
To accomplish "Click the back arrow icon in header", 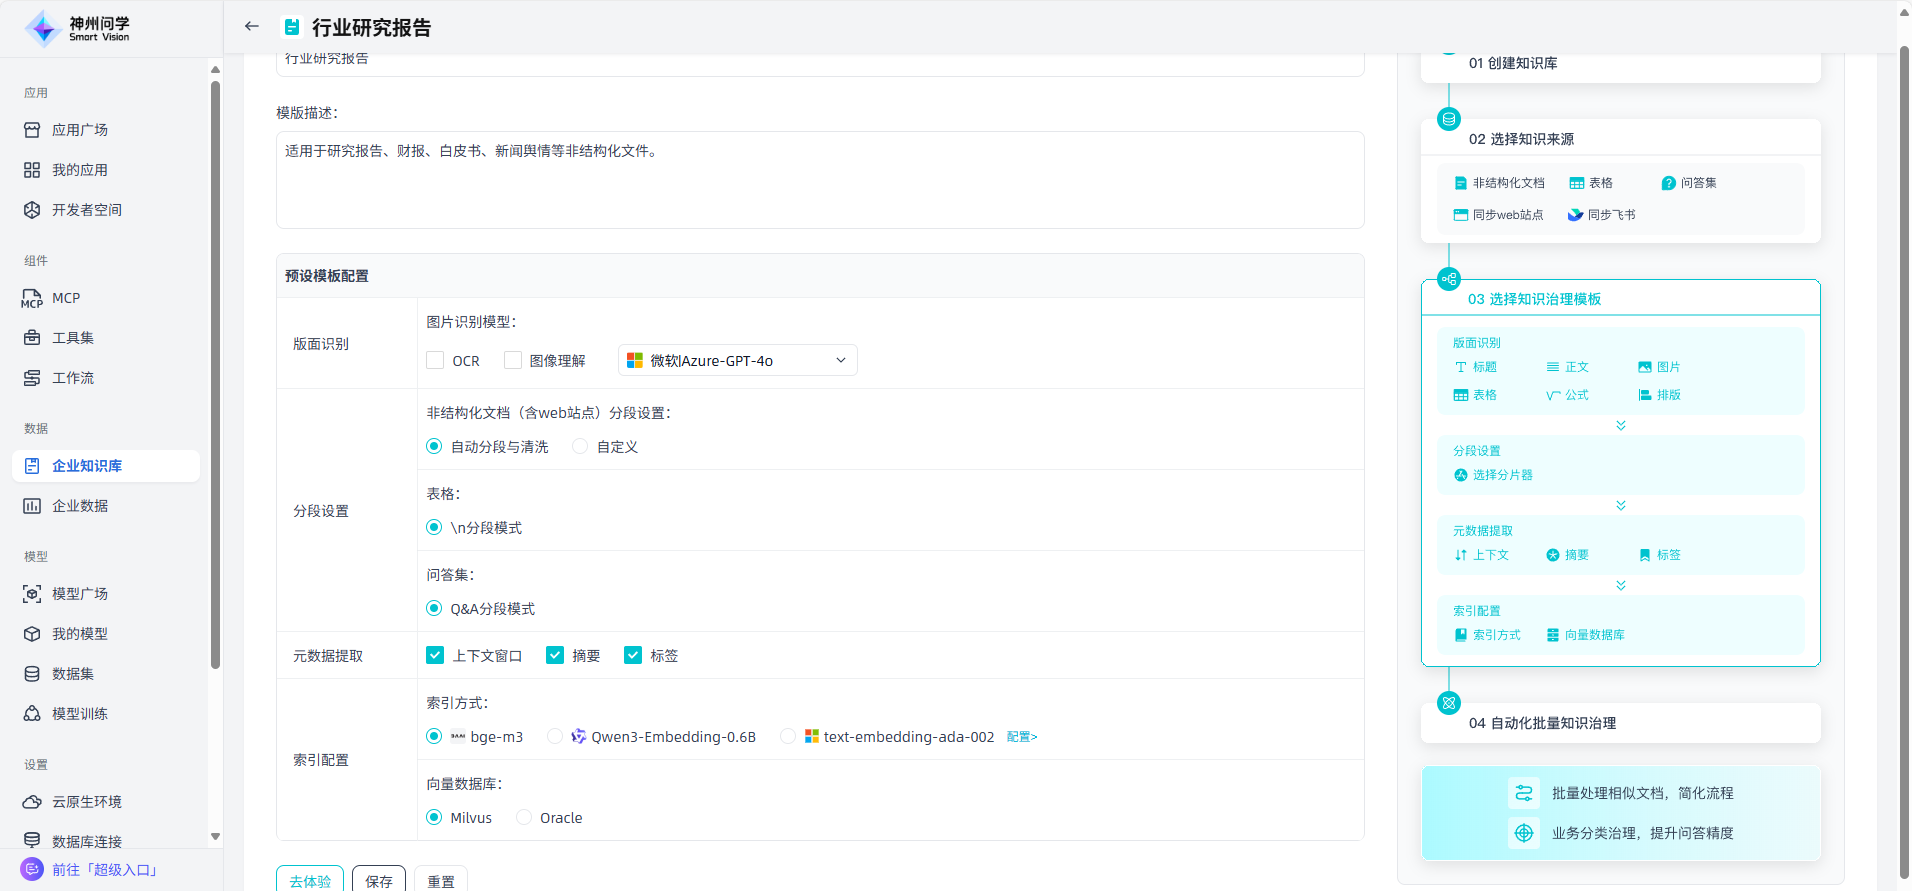I will 252,27.
